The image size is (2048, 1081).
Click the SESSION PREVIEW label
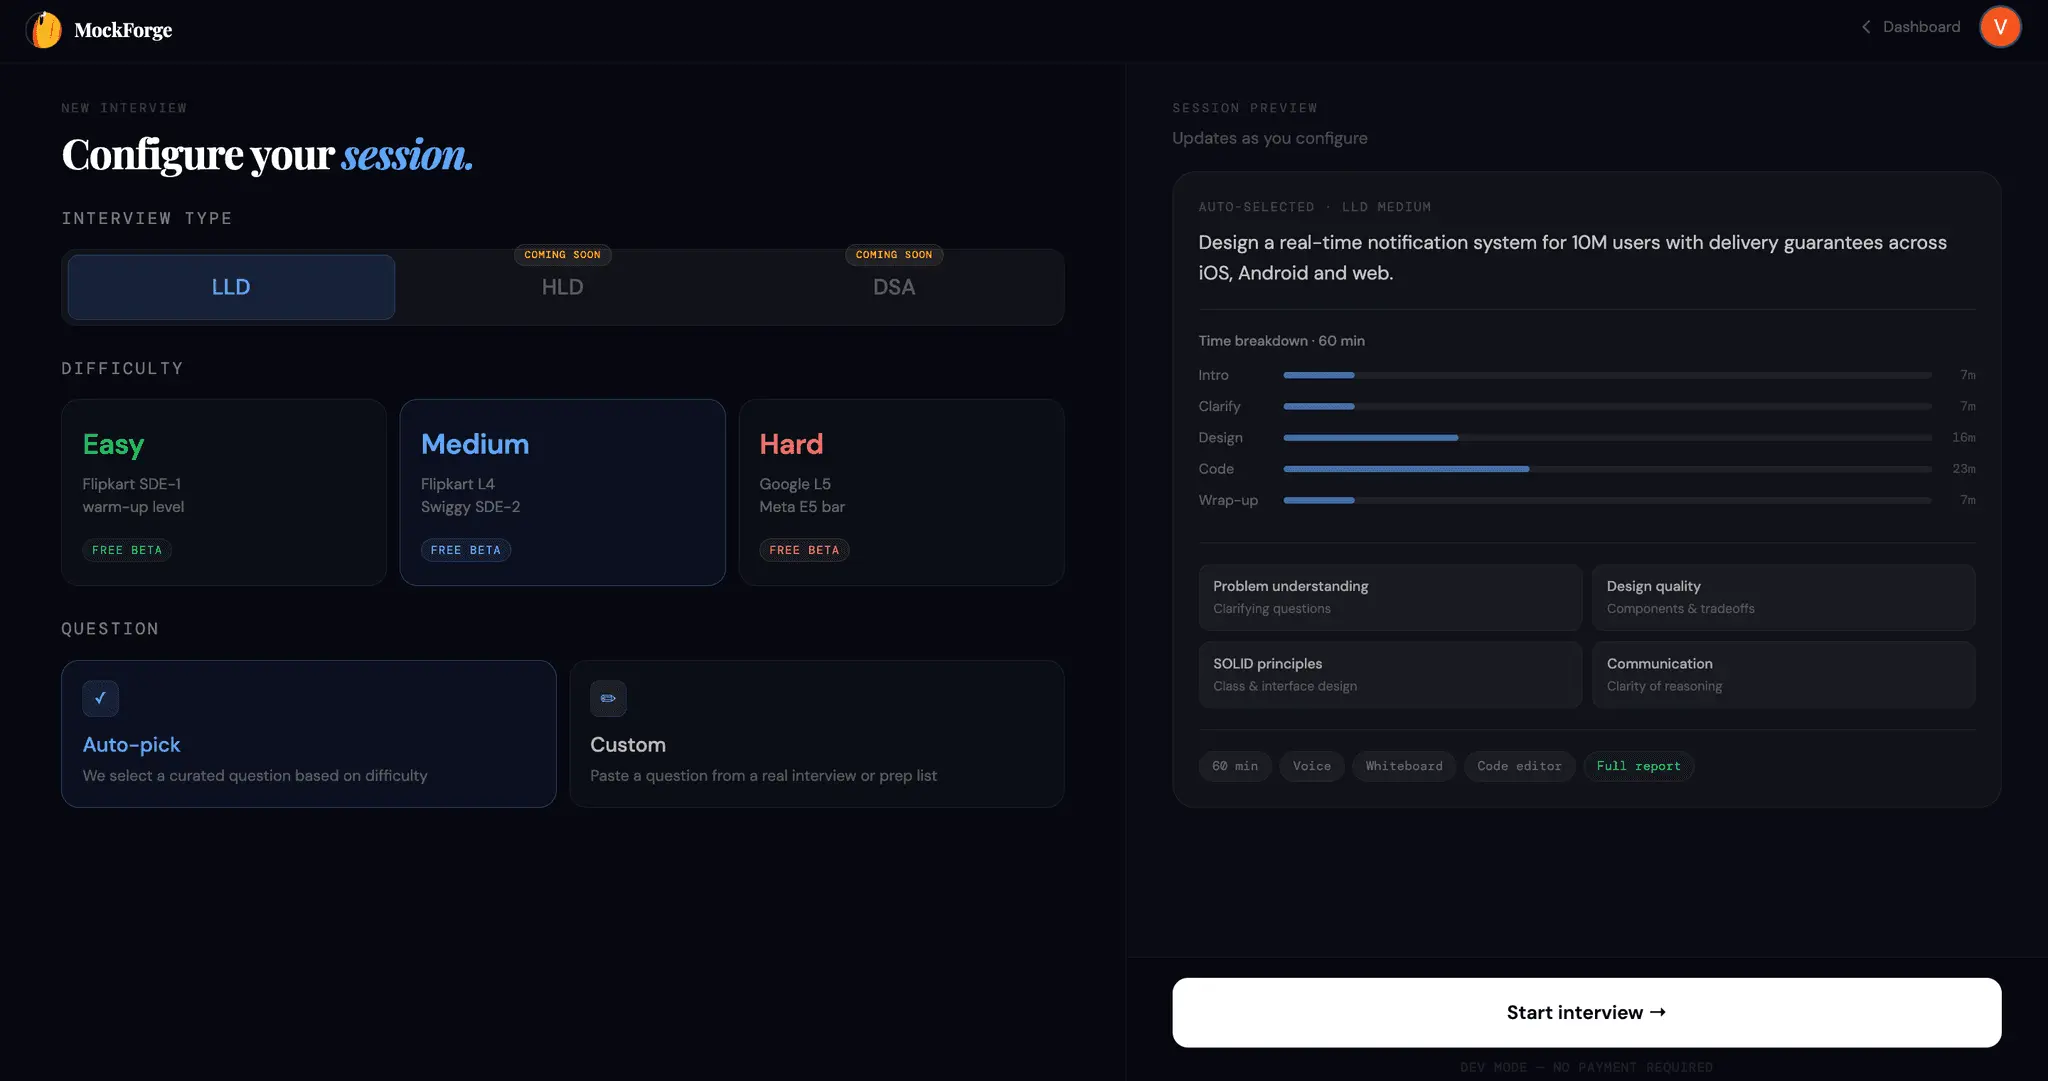(1245, 108)
